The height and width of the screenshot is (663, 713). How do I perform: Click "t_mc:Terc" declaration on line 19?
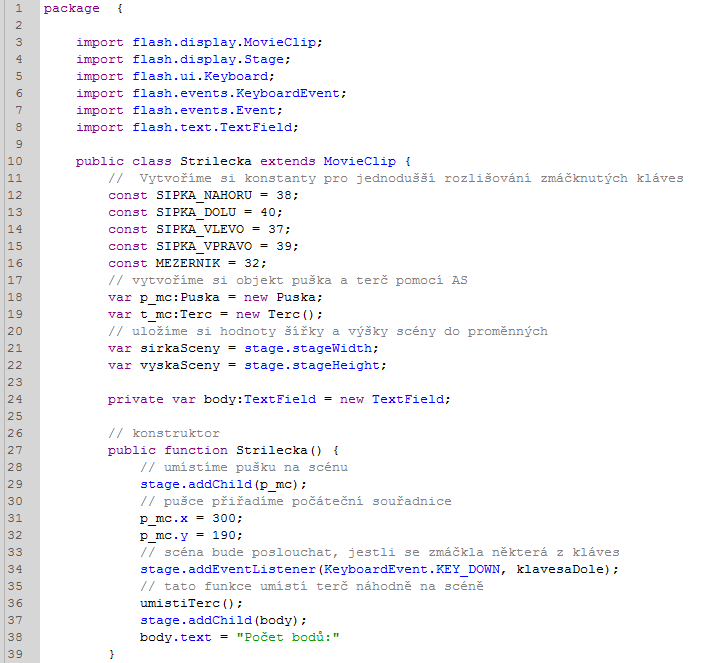176,315
